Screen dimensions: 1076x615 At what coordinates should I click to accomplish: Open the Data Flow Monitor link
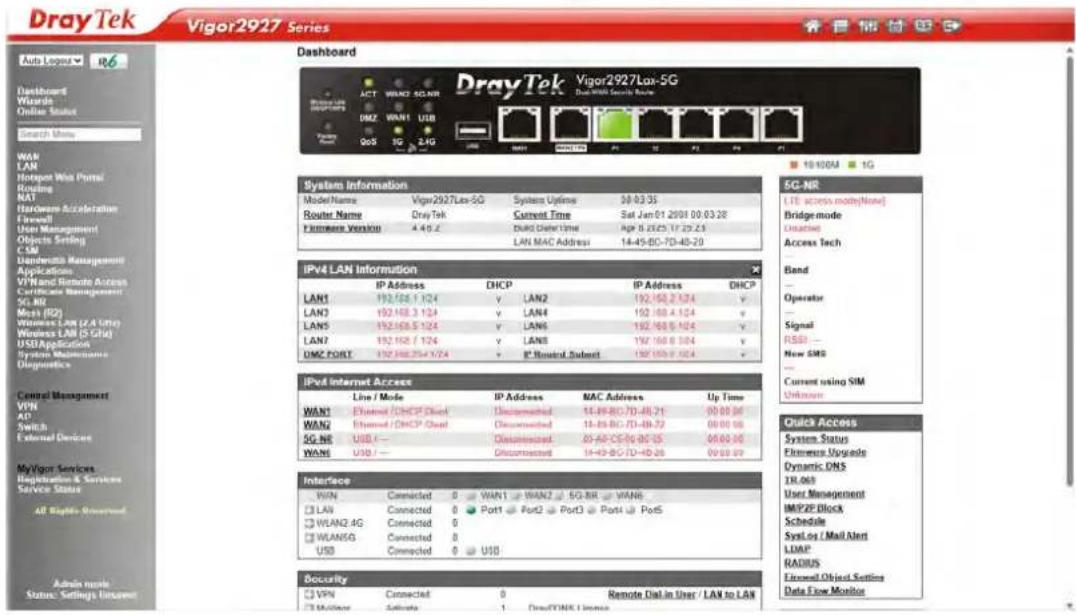pos(825,590)
